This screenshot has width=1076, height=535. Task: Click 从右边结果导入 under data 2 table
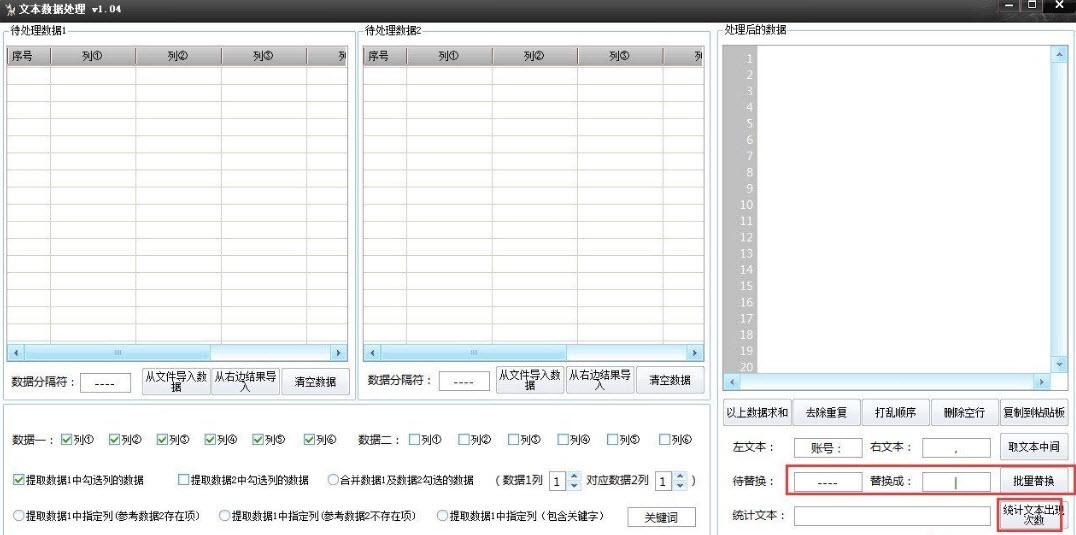[600, 380]
